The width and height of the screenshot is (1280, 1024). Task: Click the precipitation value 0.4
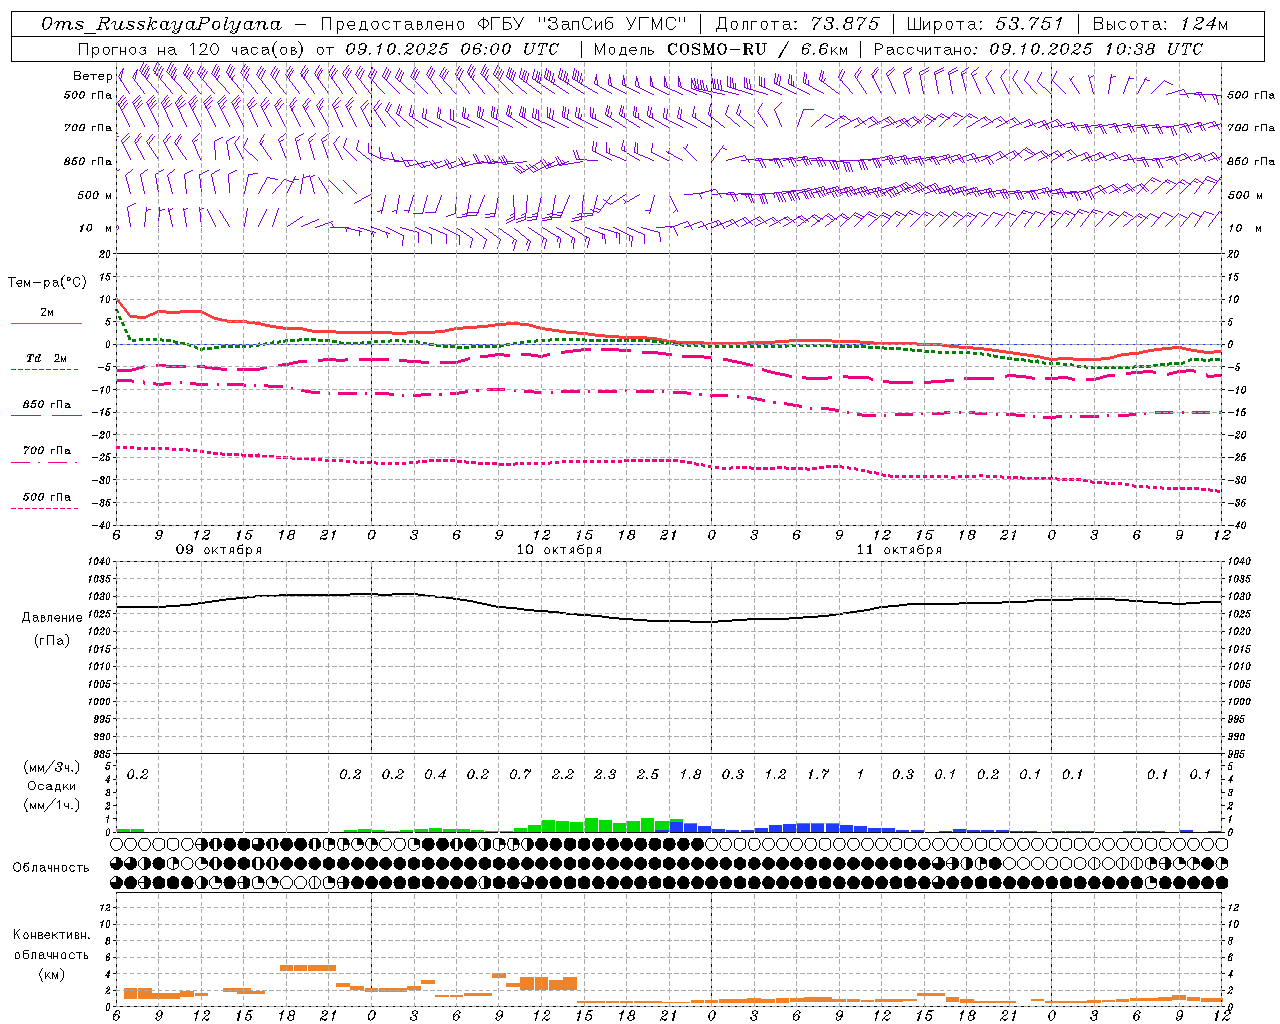coord(435,775)
